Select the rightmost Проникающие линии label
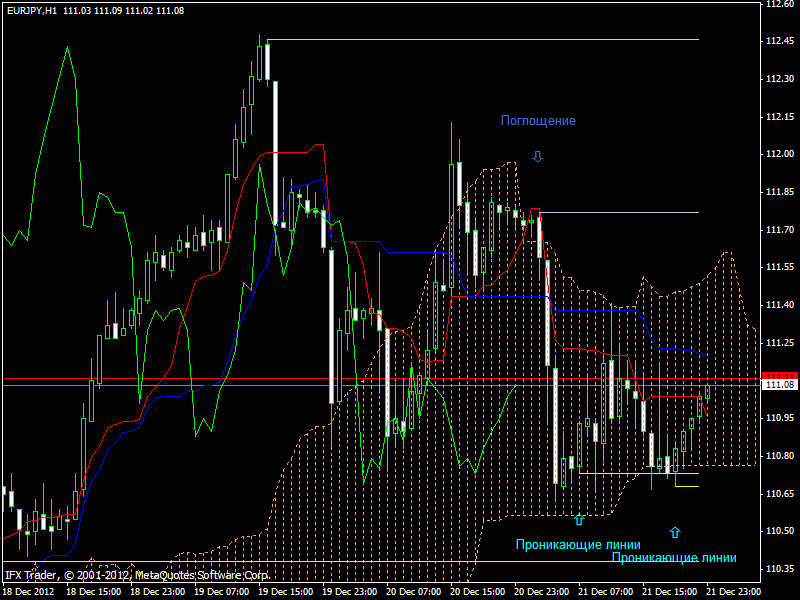The height and width of the screenshot is (600, 800). point(673,559)
